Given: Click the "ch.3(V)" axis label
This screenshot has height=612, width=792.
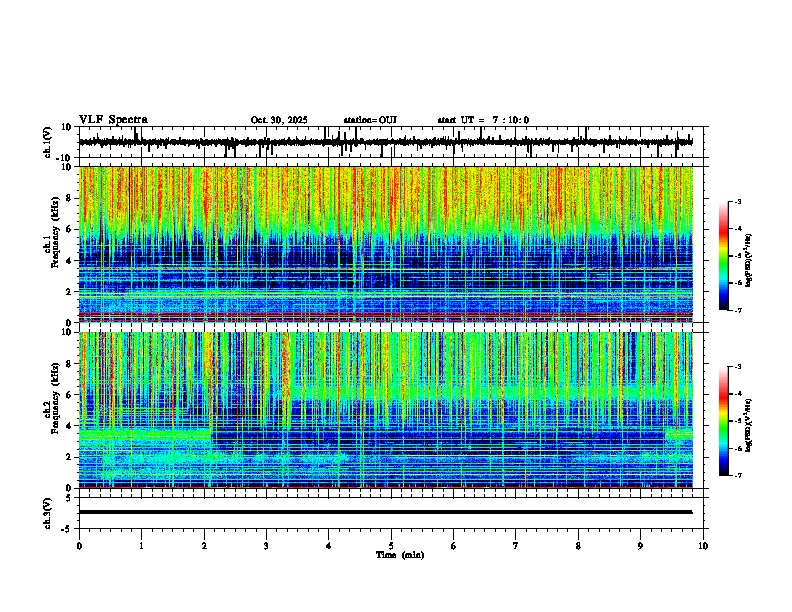Looking at the screenshot, I should (48, 513).
